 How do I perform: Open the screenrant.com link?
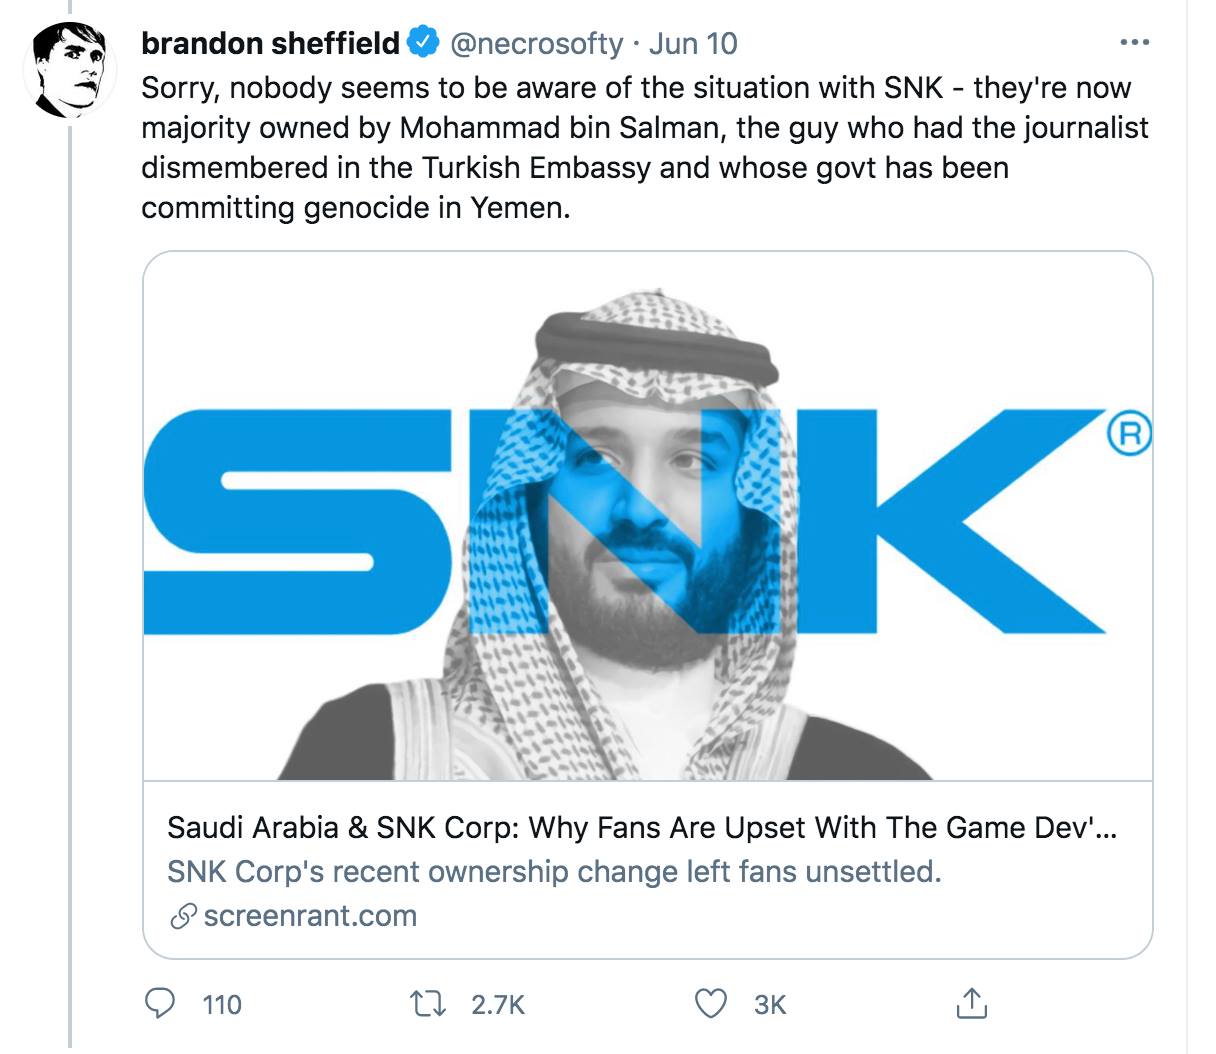[310, 915]
